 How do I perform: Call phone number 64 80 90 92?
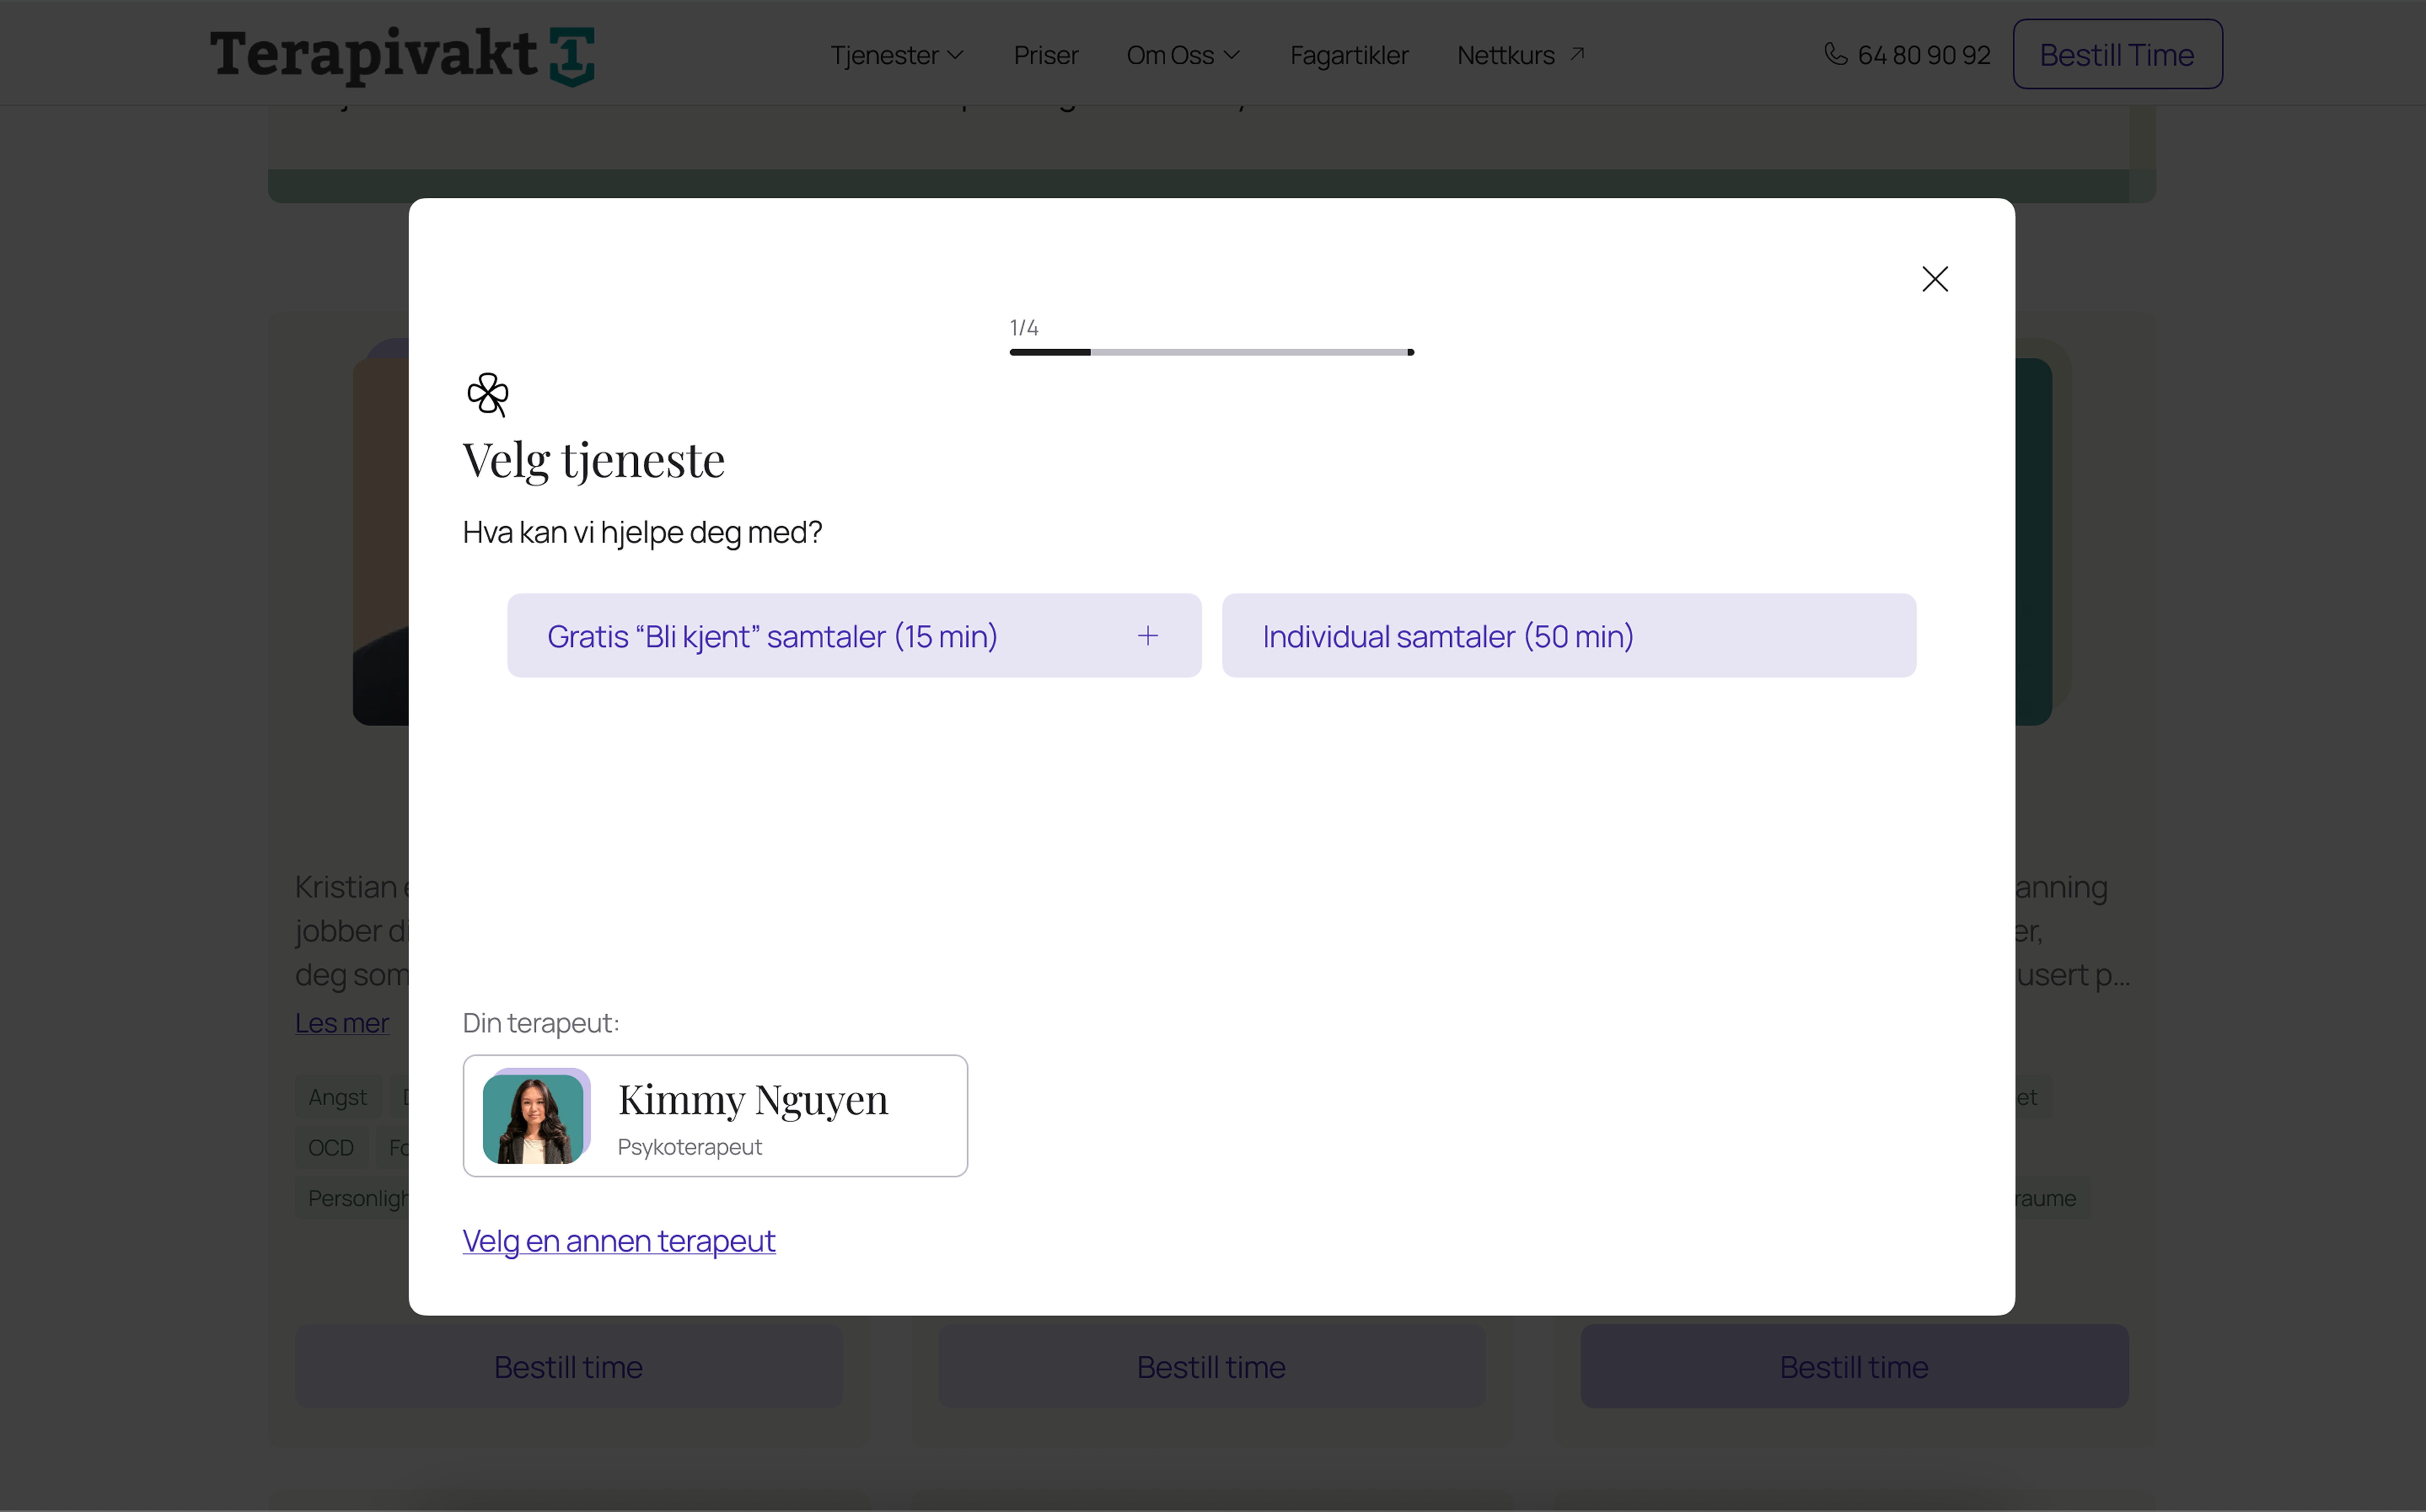point(1923,55)
